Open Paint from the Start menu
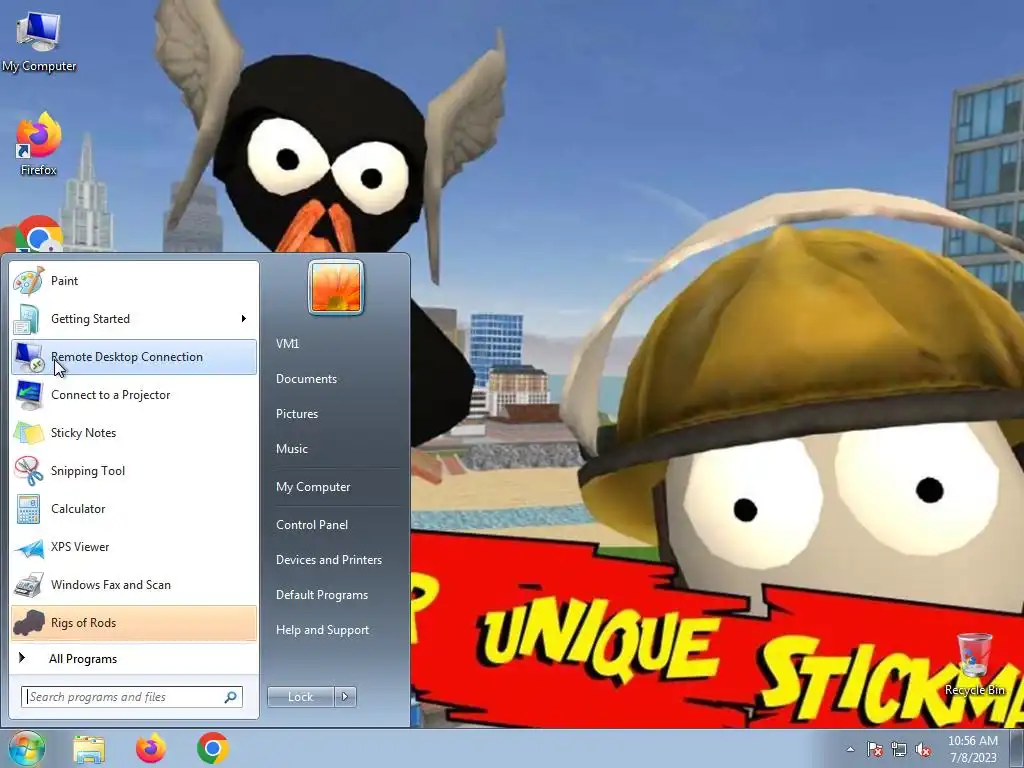 (x=134, y=281)
